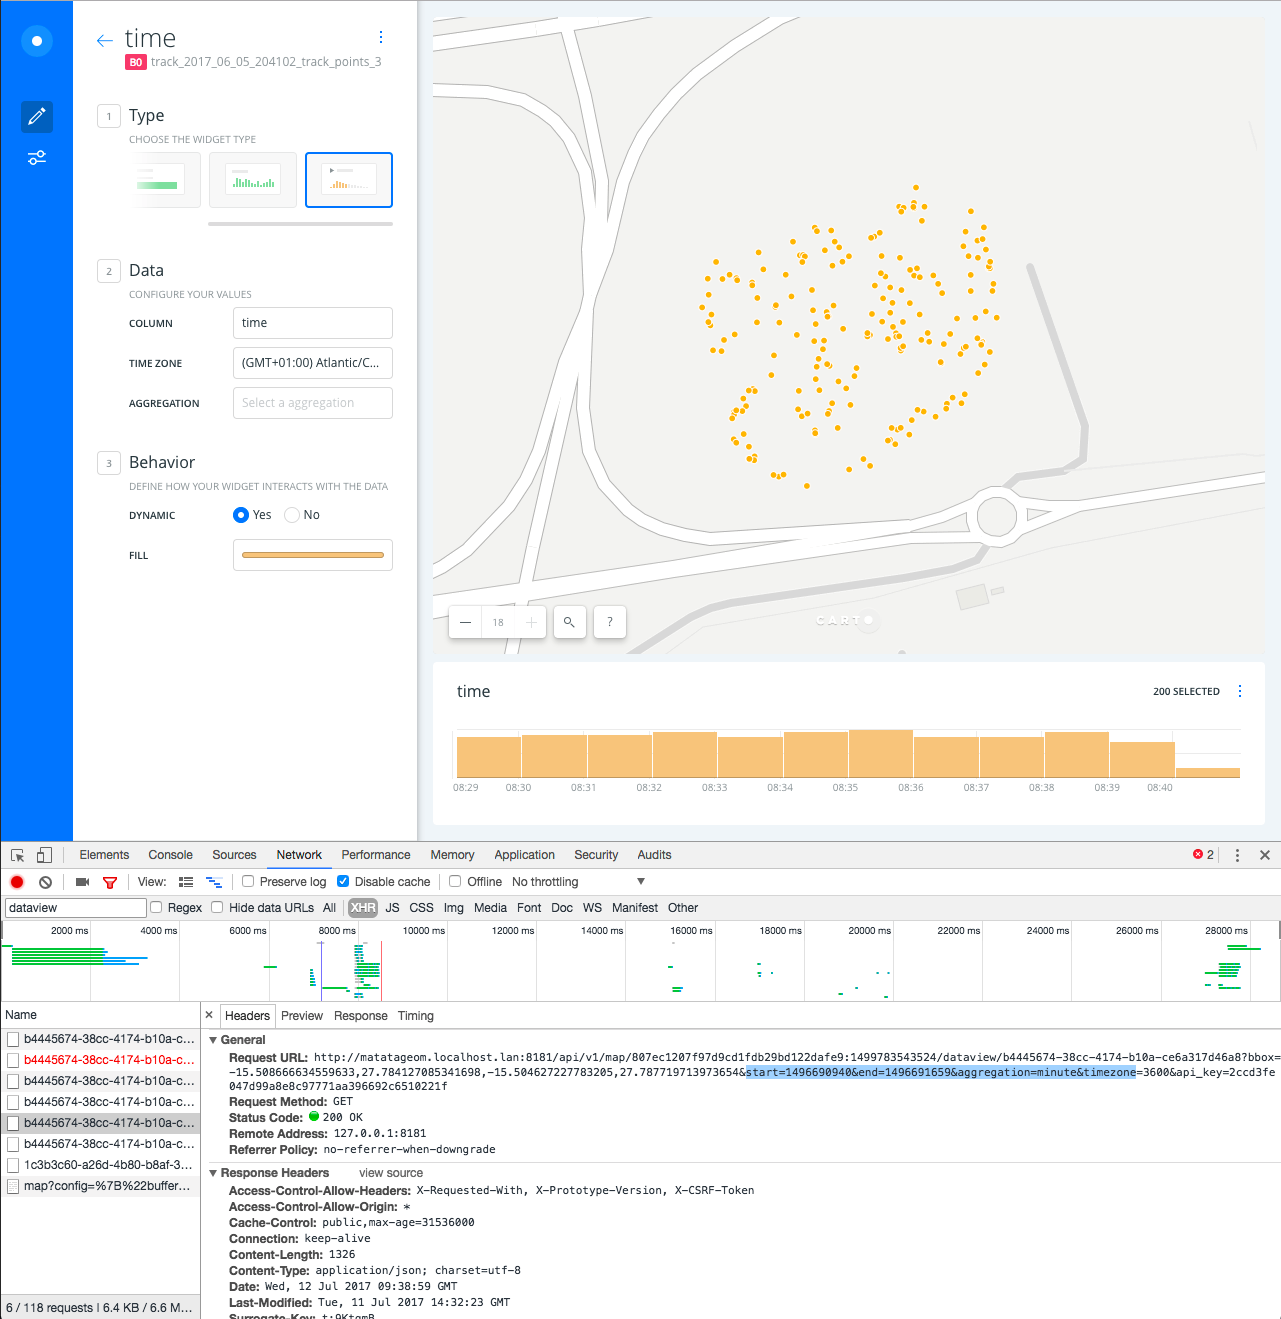Stop network recording with red record button
Viewport: 1281px width, 1319px height.
click(x=17, y=882)
